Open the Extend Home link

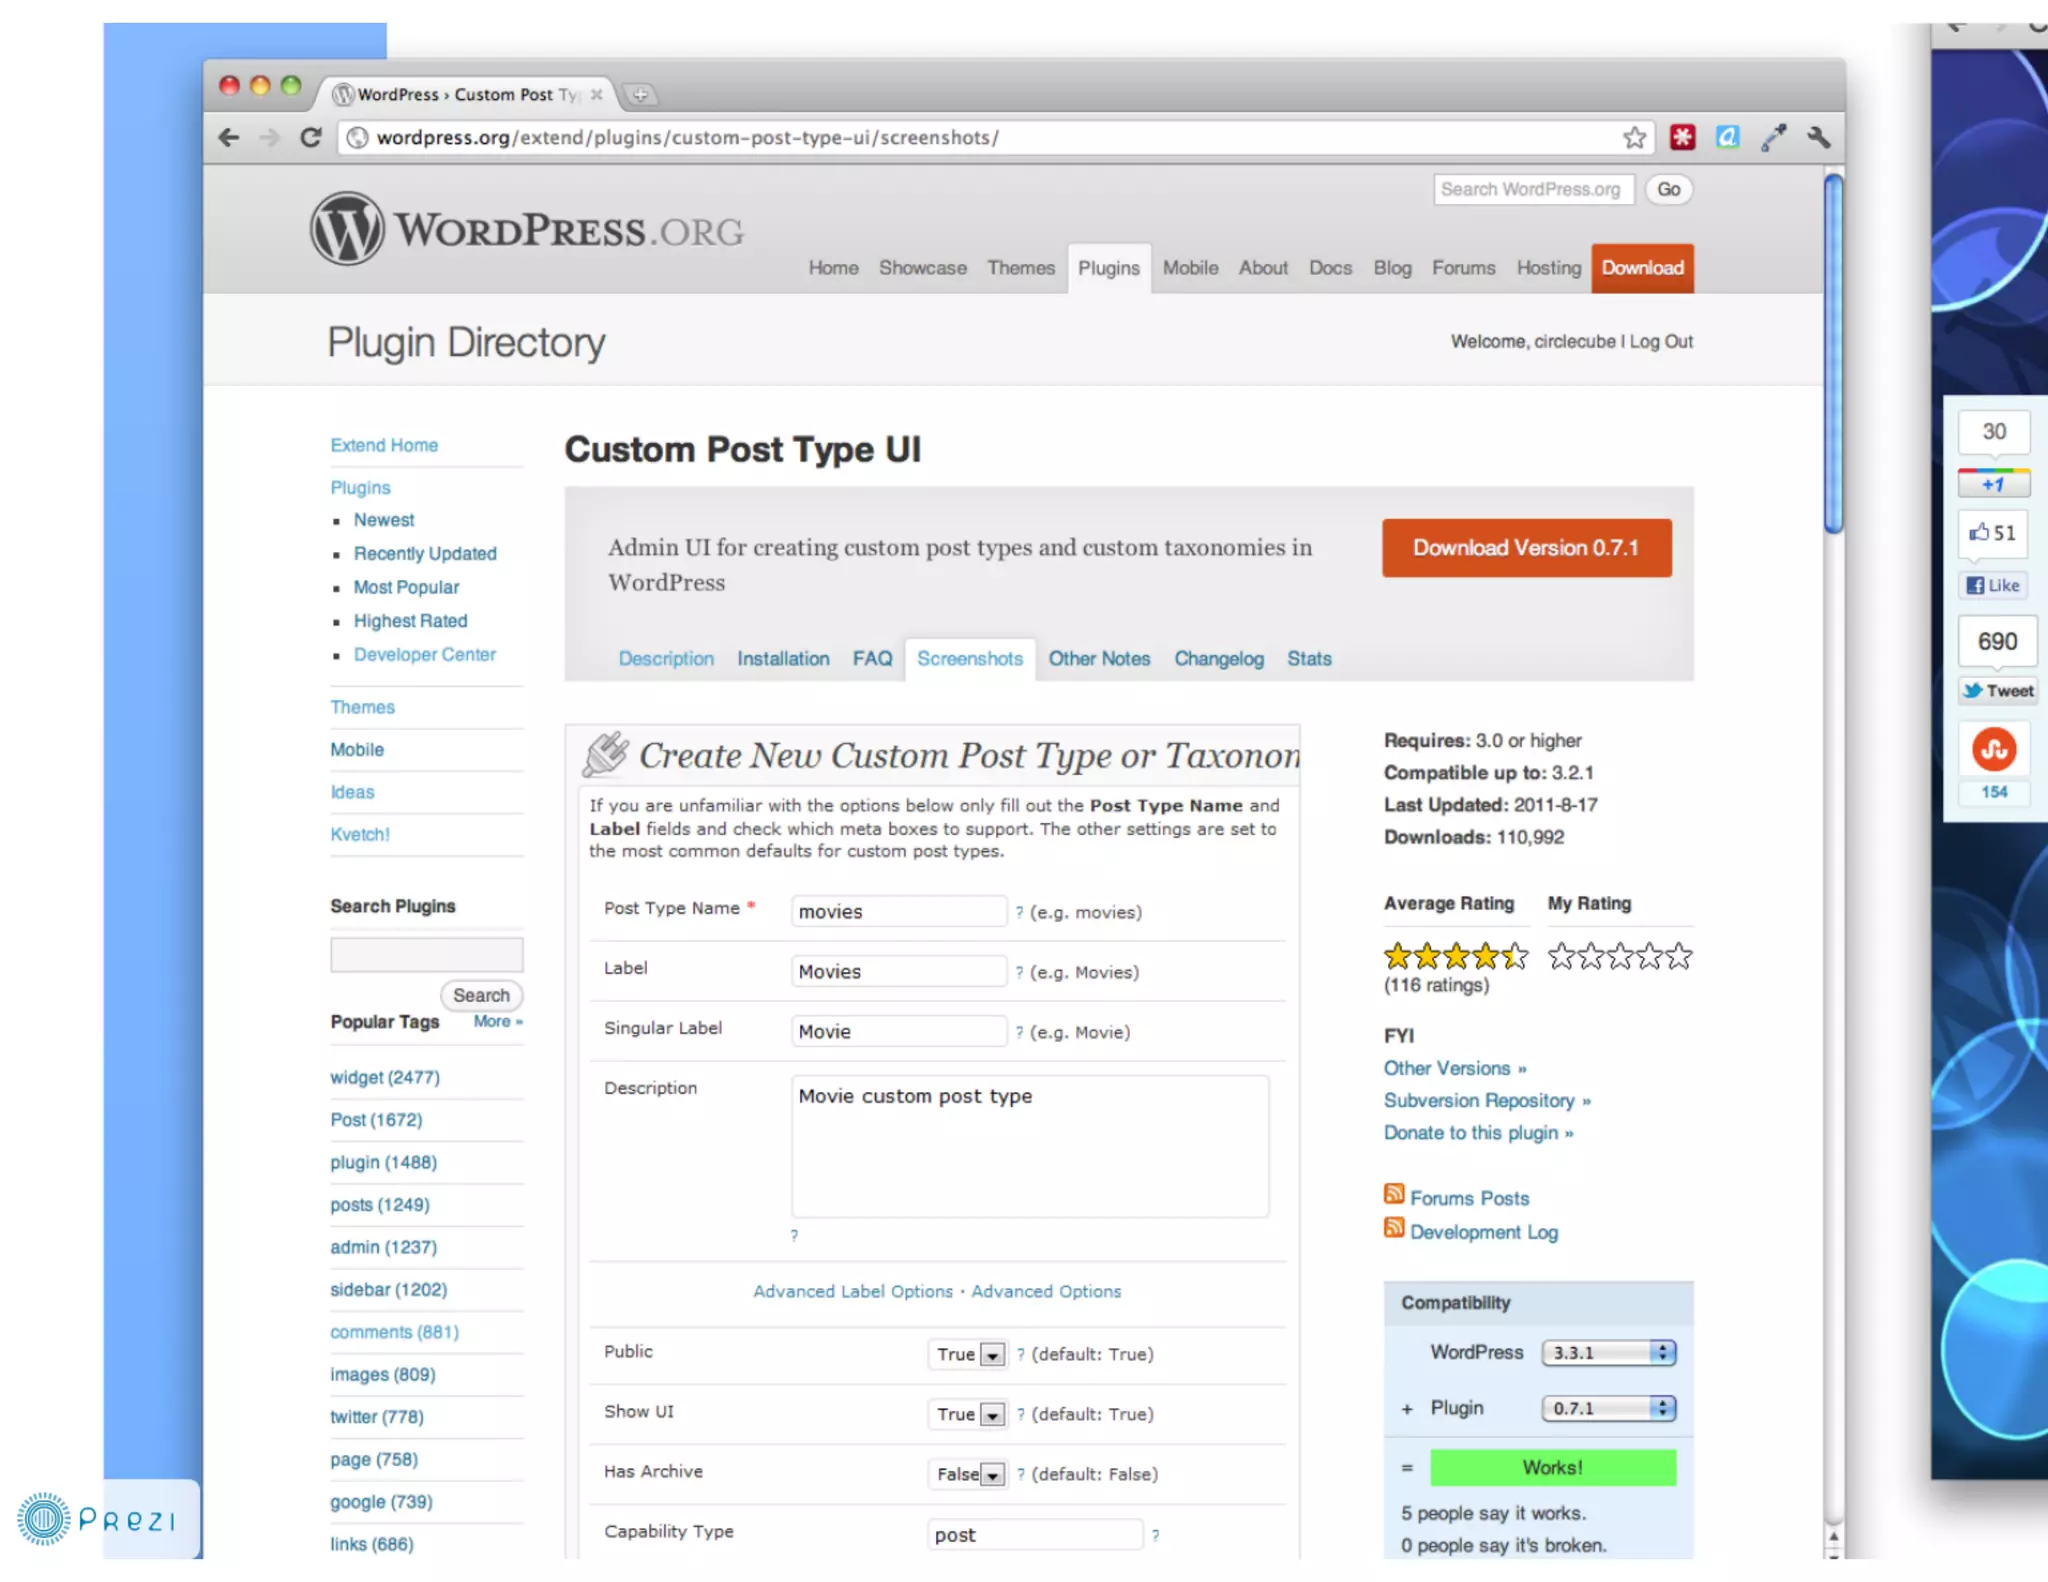[384, 445]
